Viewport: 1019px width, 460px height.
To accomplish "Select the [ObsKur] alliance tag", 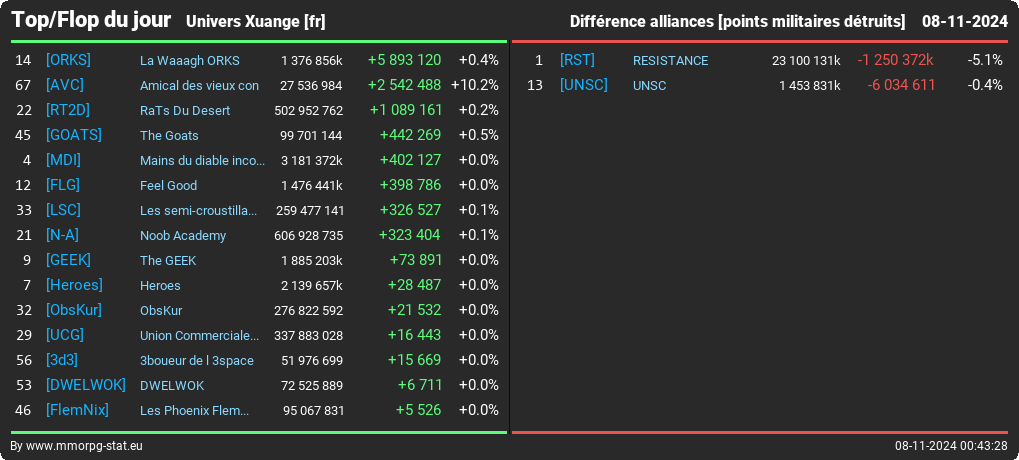I will tap(73, 310).
